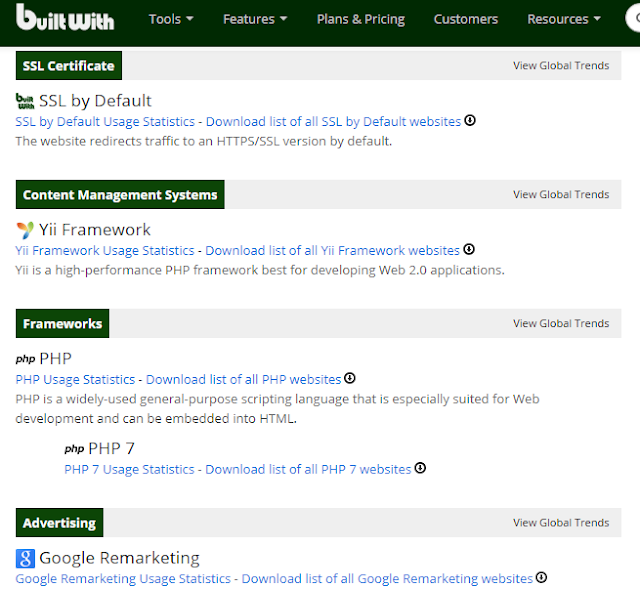Select the Content Management Systems category label
This screenshot has height=589, width=640.
tap(120, 195)
